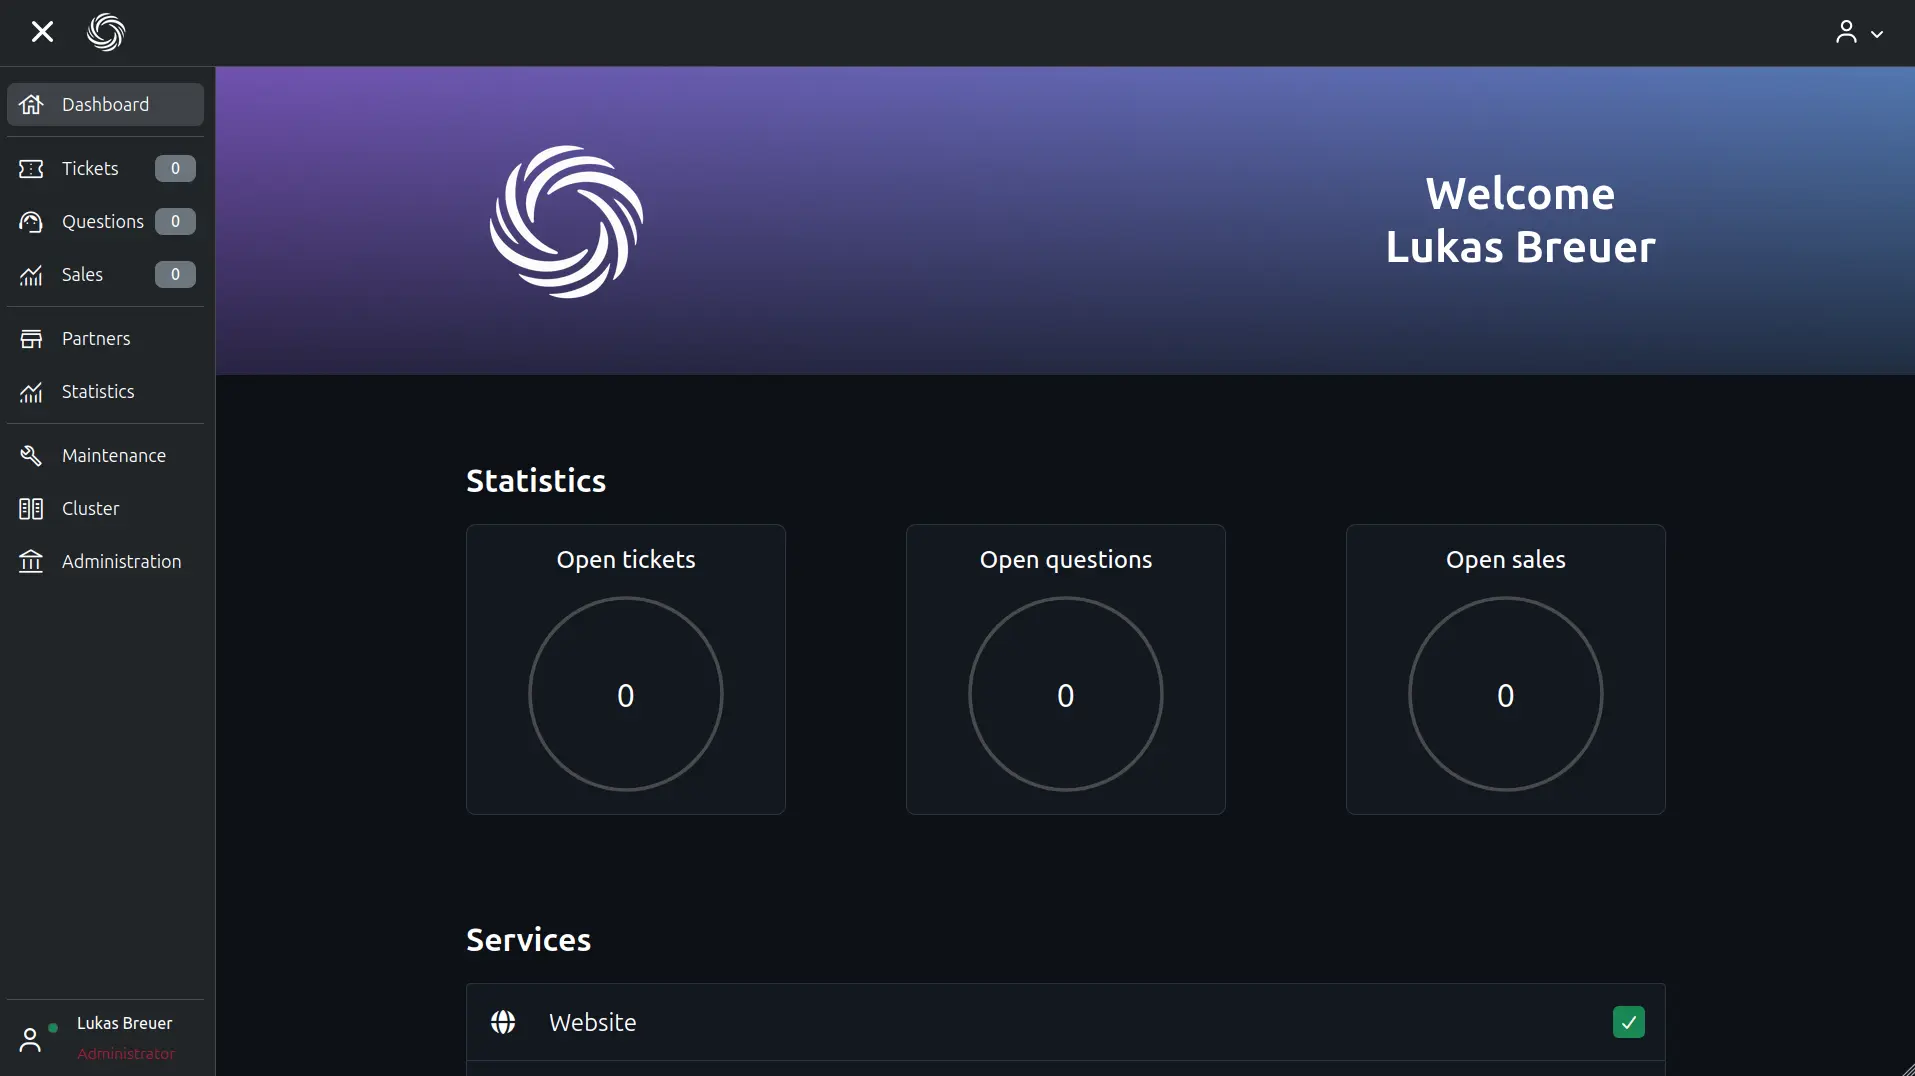The width and height of the screenshot is (1915, 1076).
Task: Click the Partners store icon
Action: click(x=31, y=339)
